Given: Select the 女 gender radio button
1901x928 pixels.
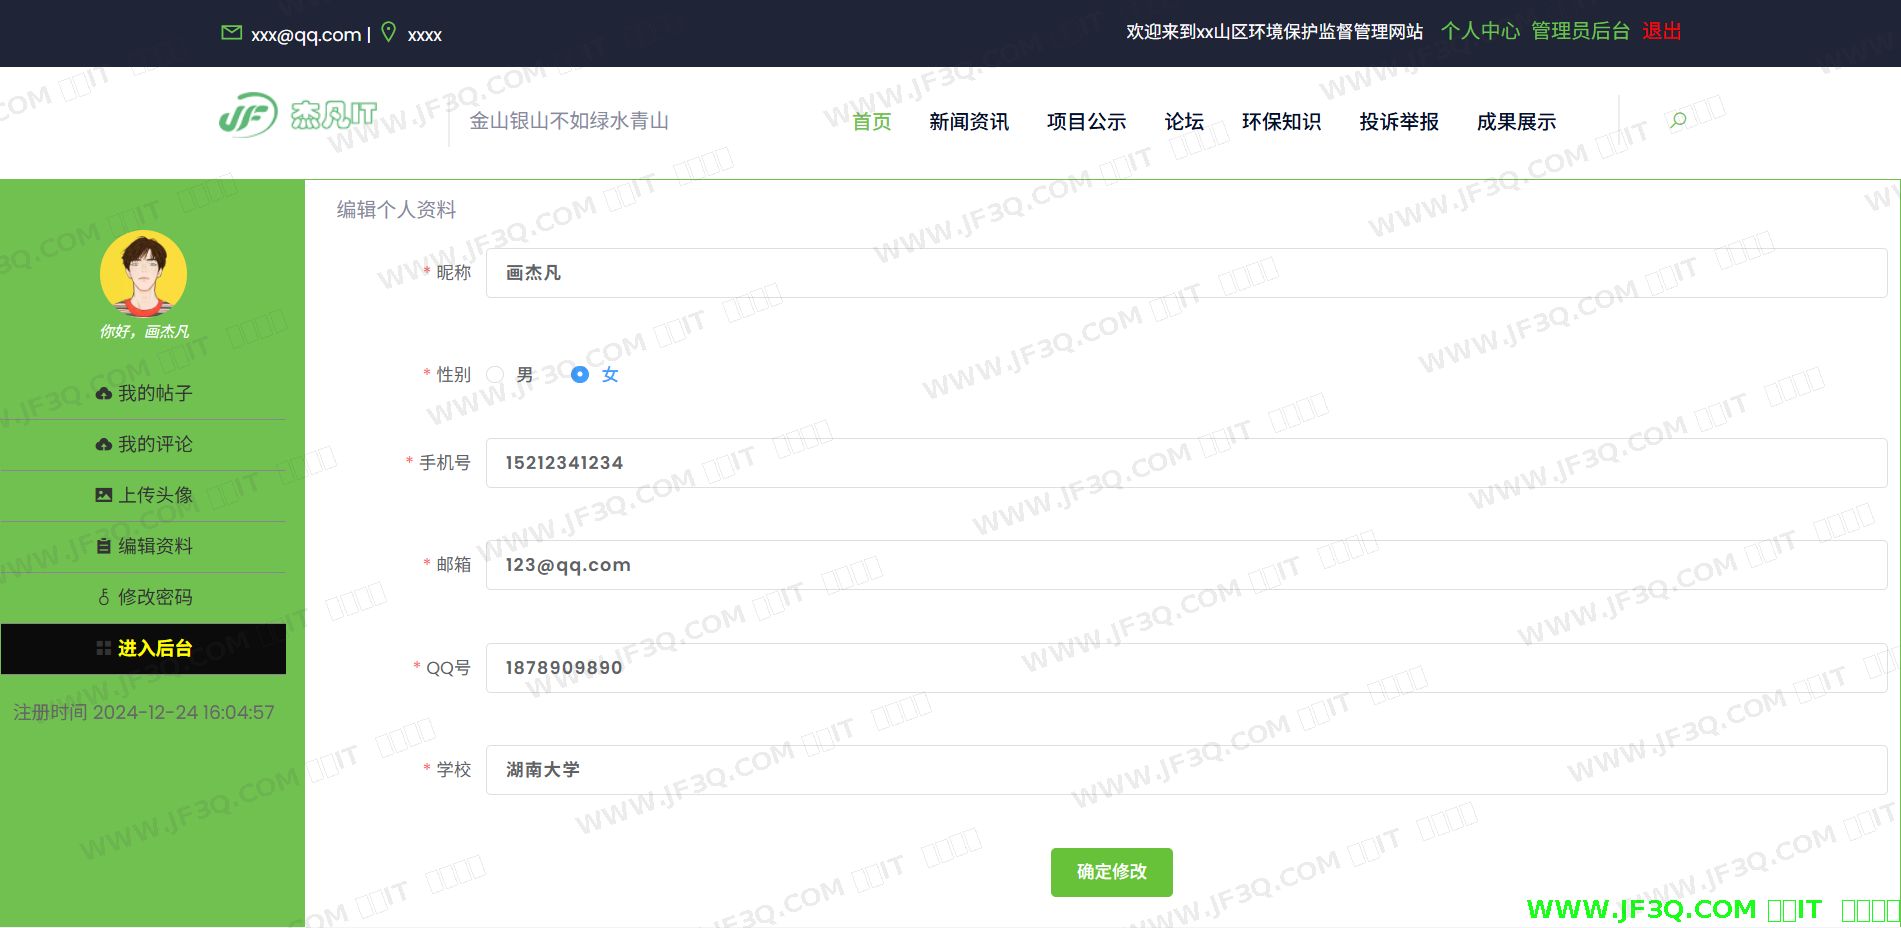Looking at the screenshot, I should 580,375.
